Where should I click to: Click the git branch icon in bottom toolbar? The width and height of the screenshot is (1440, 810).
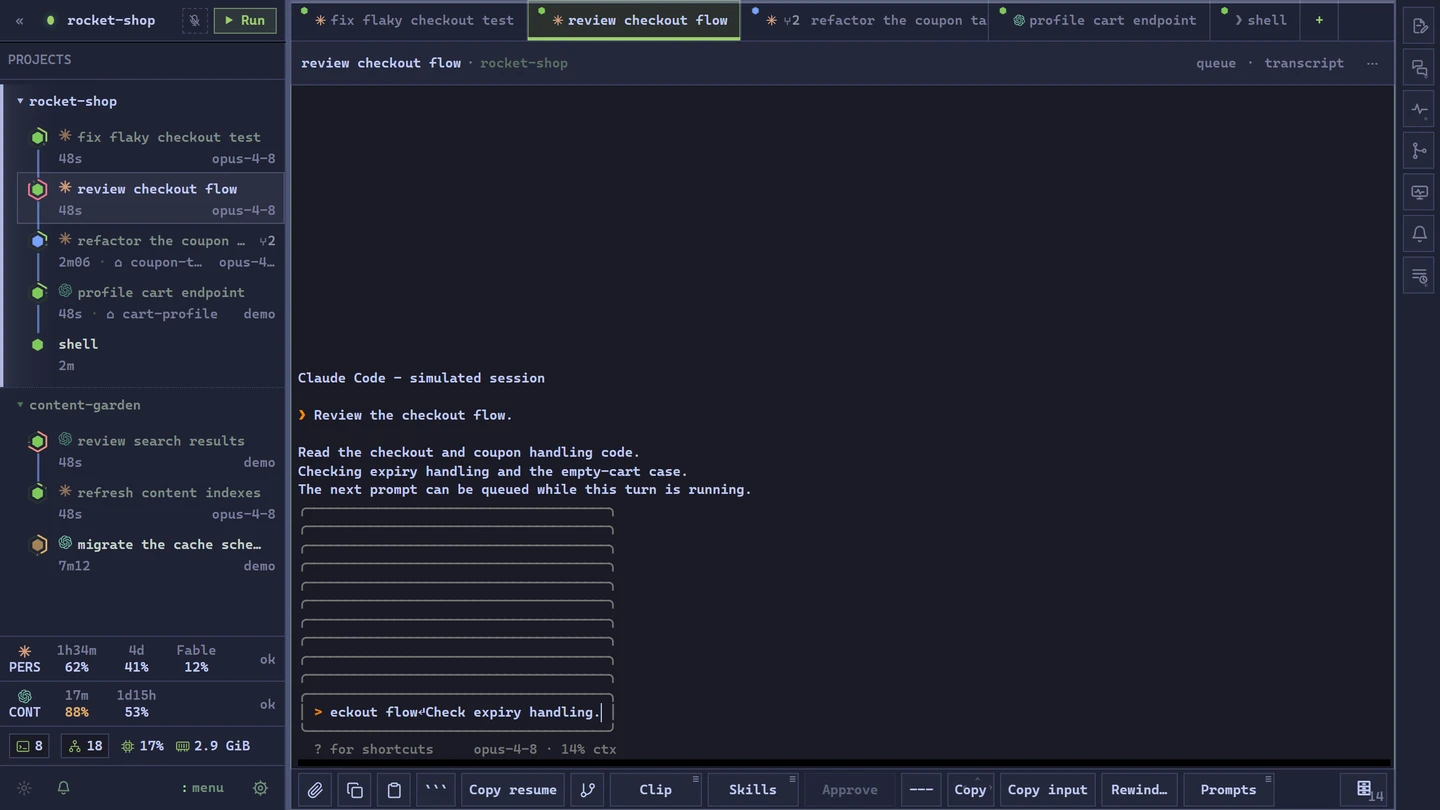tap(588, 790)
